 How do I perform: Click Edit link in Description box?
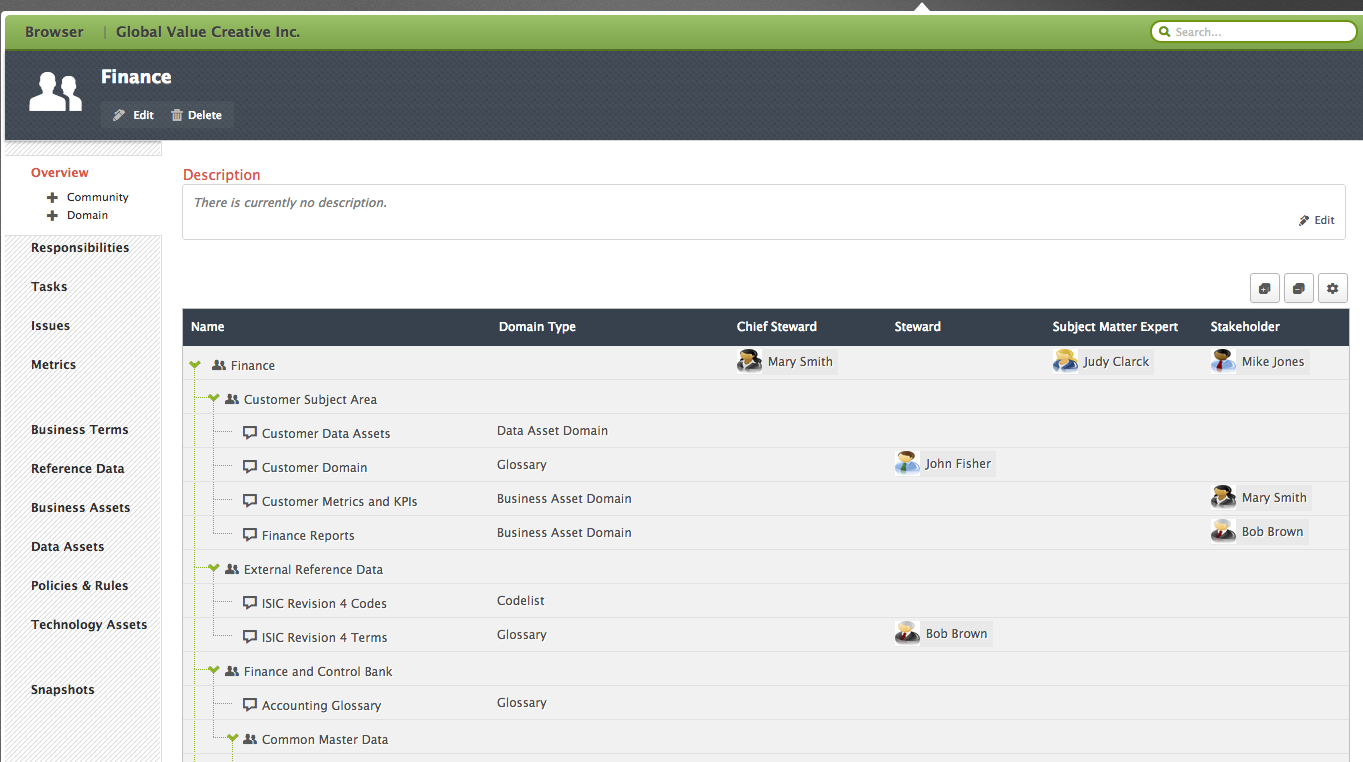pyautogui.click(x=1317, y=220)
